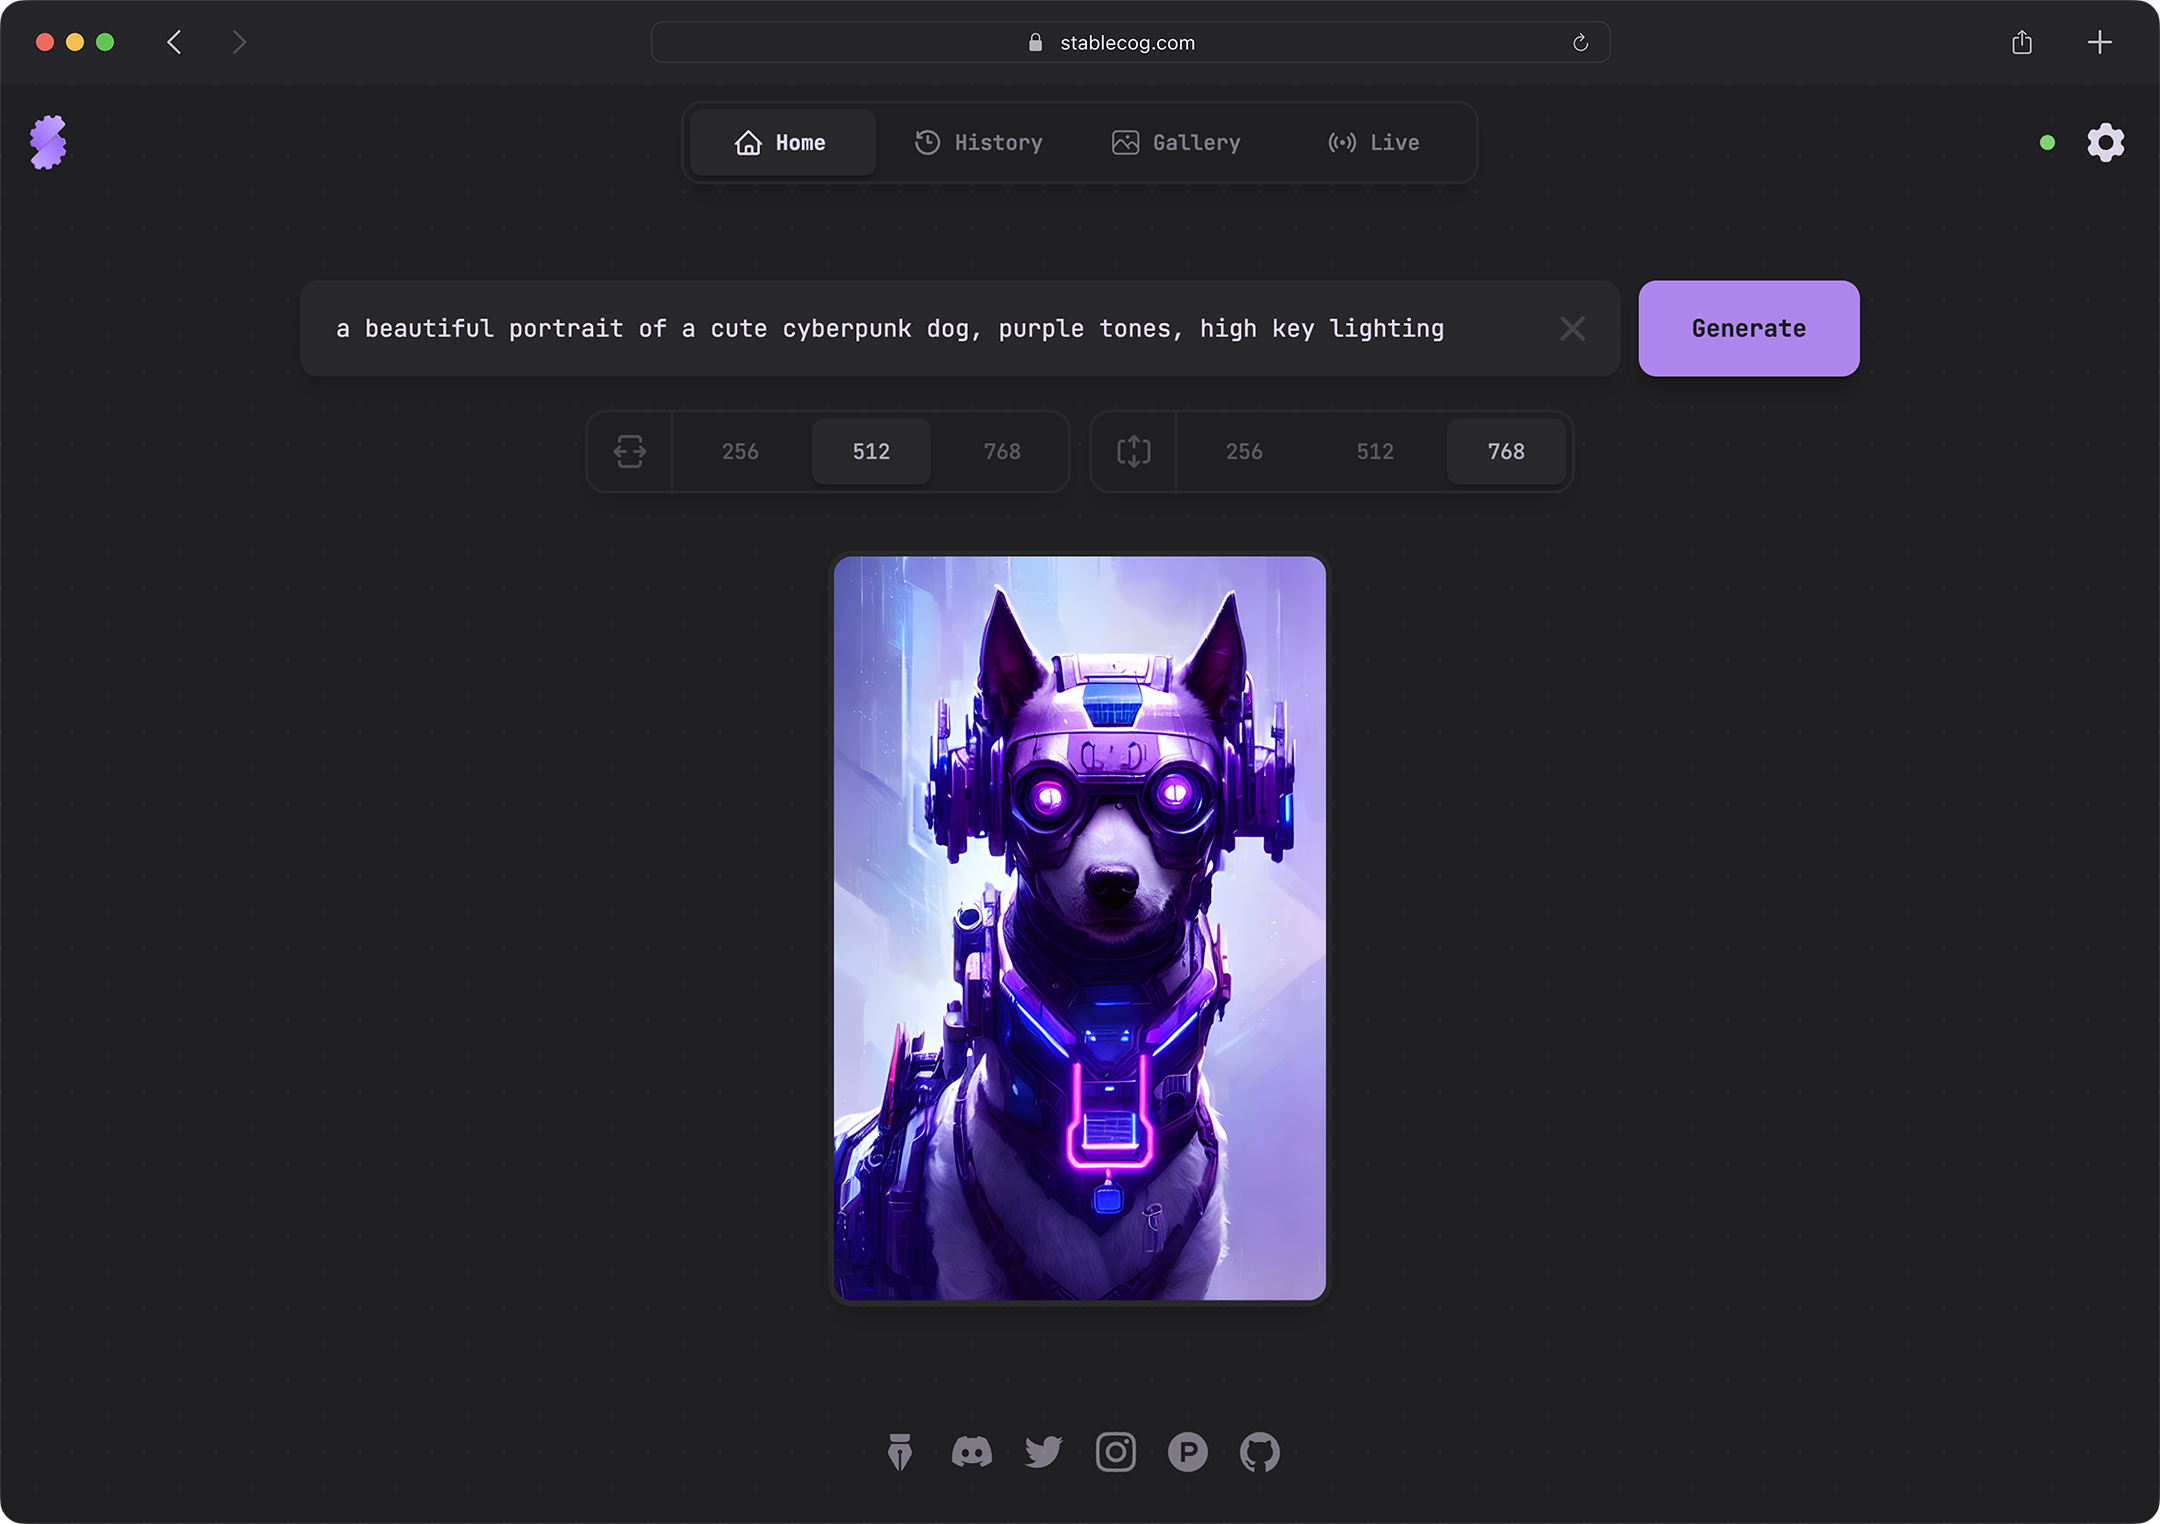Expand the width size selector

[632, 450]
